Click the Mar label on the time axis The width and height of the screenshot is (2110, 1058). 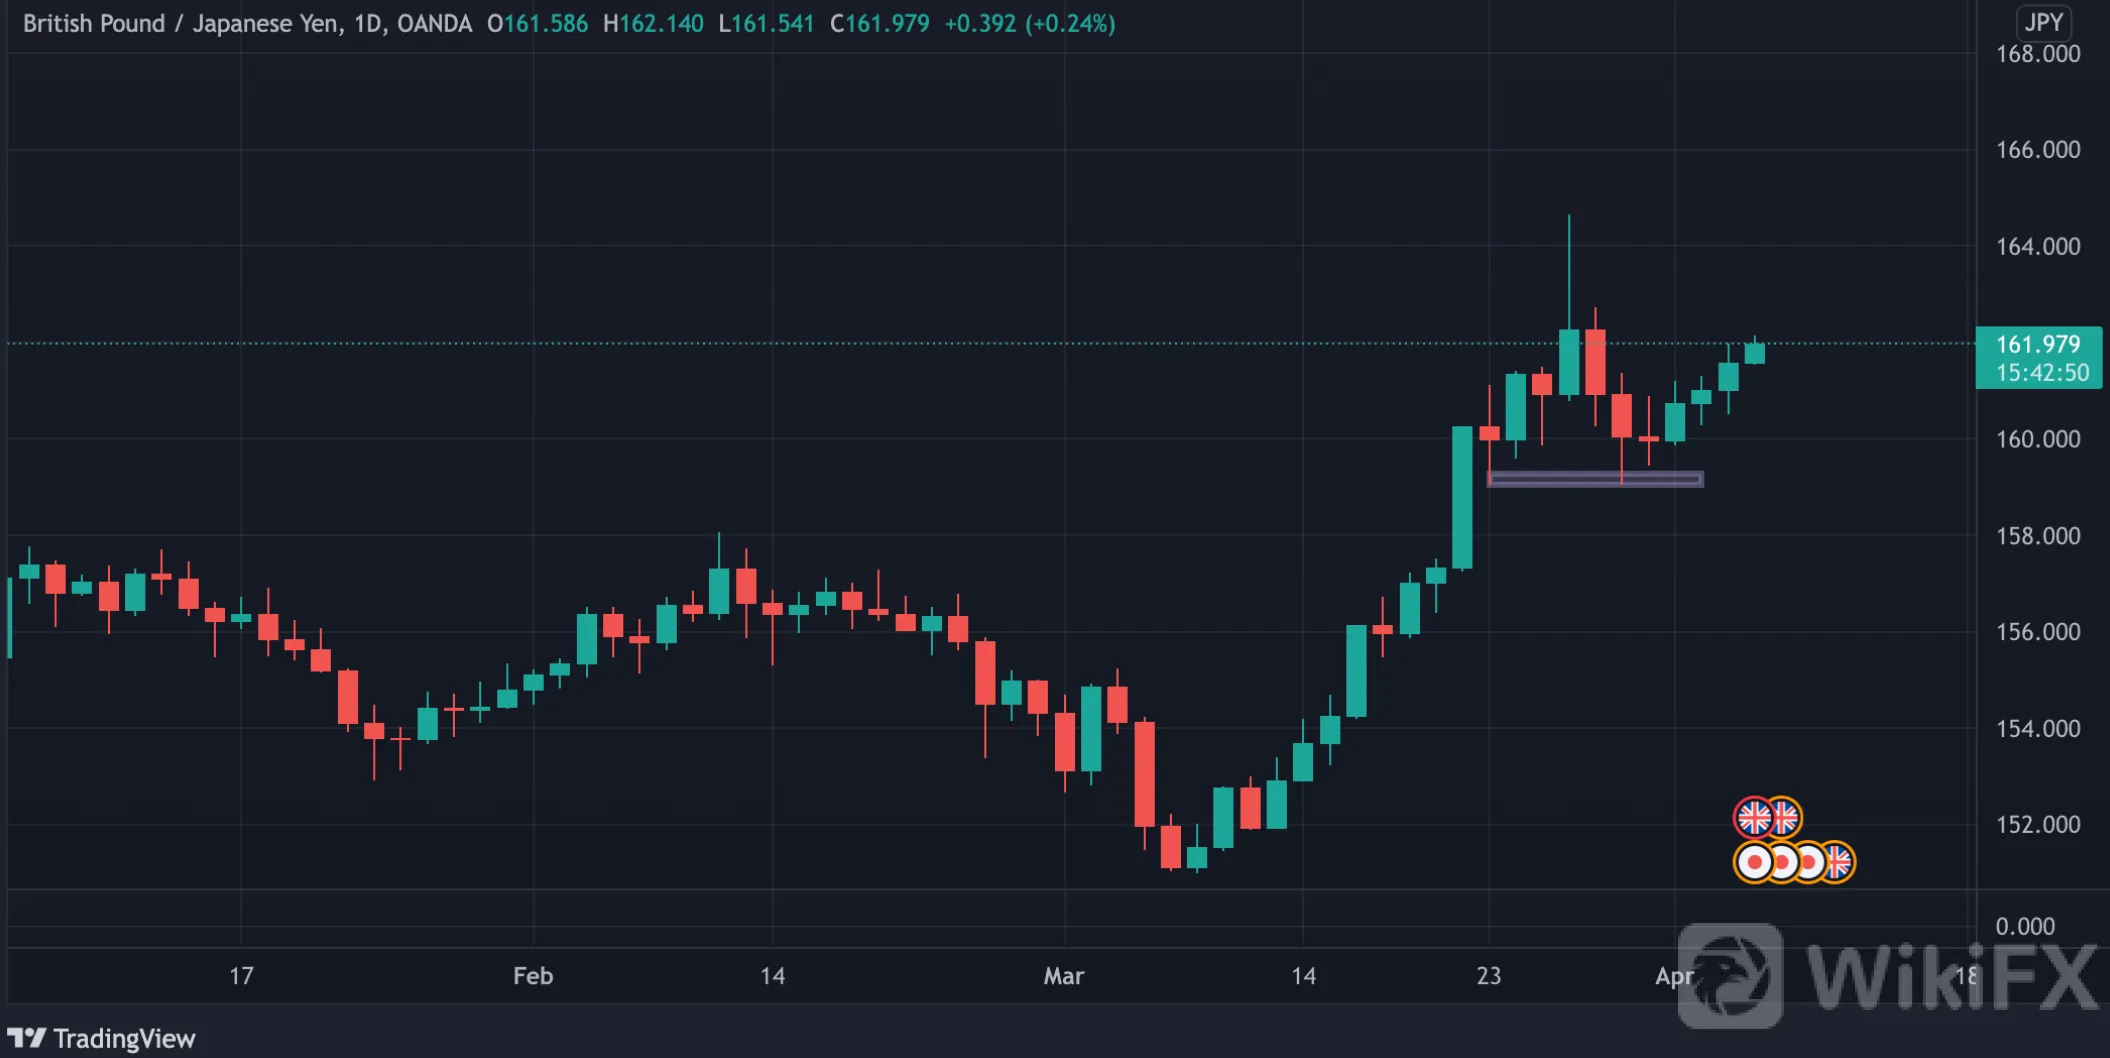(1064, 976)
